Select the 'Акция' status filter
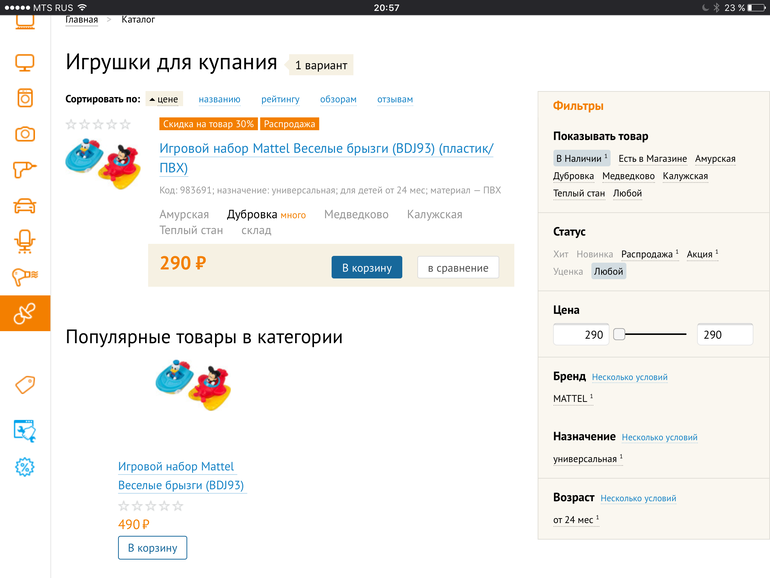This screenshot has height=578, width=770. point(701,255)
